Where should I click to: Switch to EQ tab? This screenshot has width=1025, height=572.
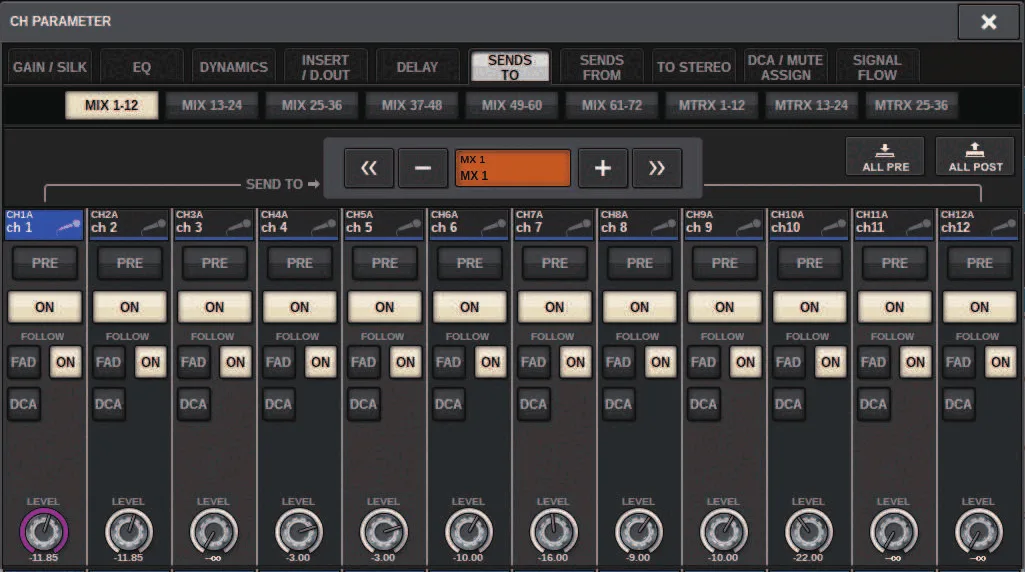click(142, 67)
